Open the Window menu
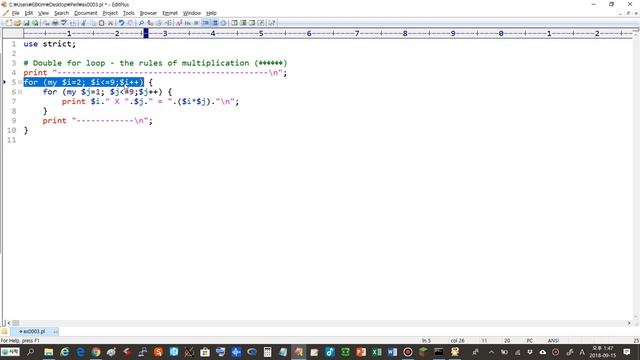Viewport: 640px width, 360px height. (191, 13)
